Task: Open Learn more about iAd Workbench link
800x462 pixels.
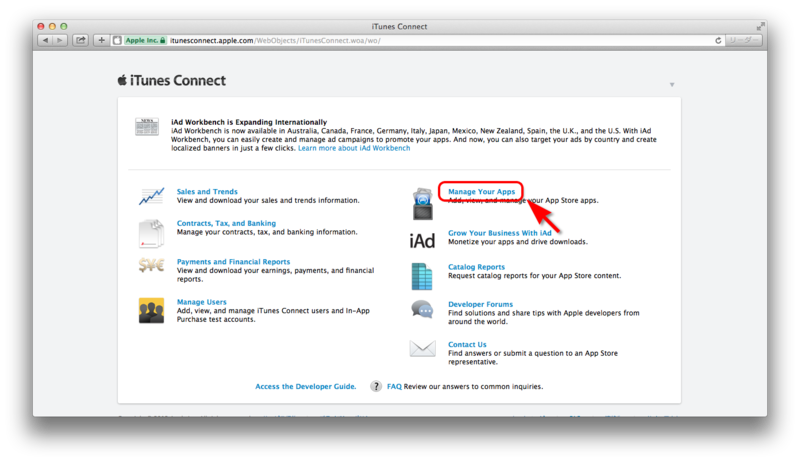Action: [354, 148]
